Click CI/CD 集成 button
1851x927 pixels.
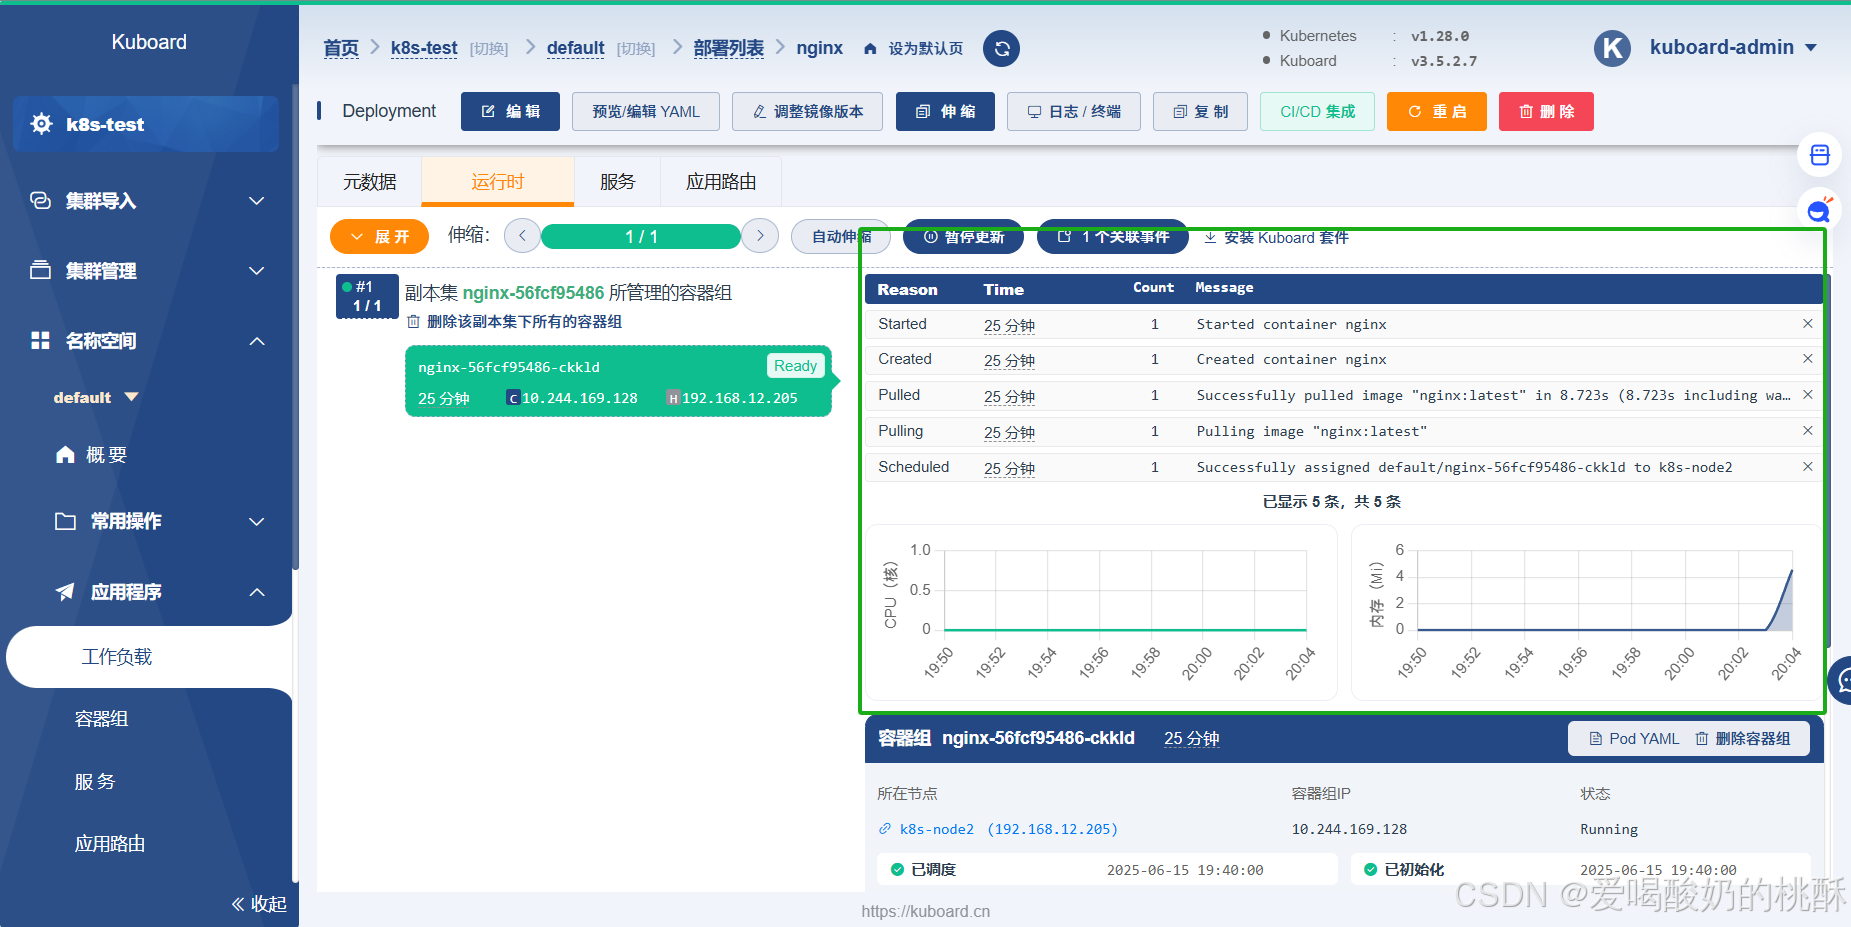1317,111
